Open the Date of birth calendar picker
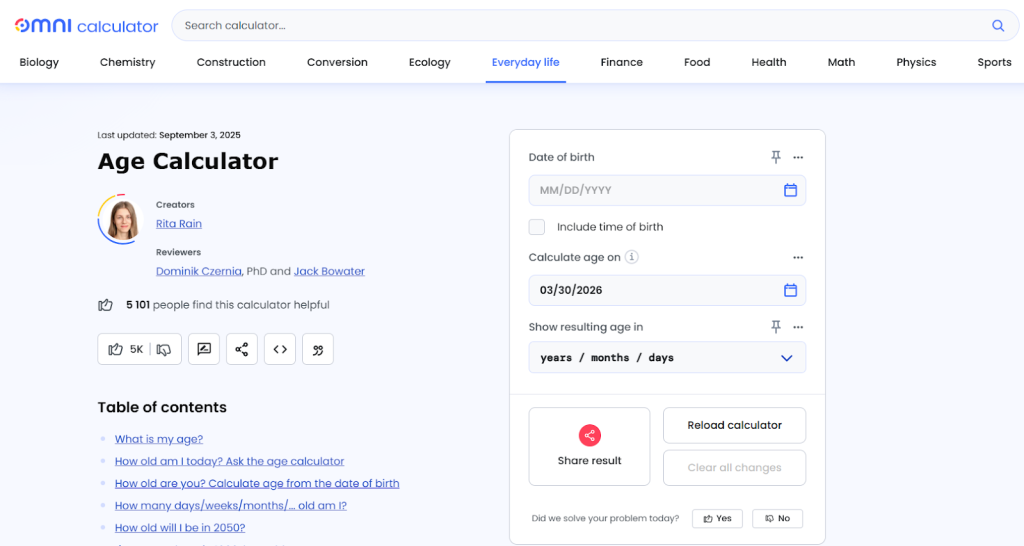Viewport: 1024px width, 546px height. pyautogui.click(x=790, y=190)
